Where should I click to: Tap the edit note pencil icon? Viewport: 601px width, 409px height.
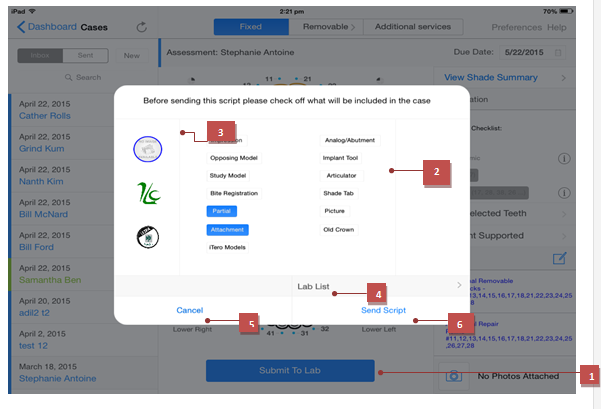(559, 258)
